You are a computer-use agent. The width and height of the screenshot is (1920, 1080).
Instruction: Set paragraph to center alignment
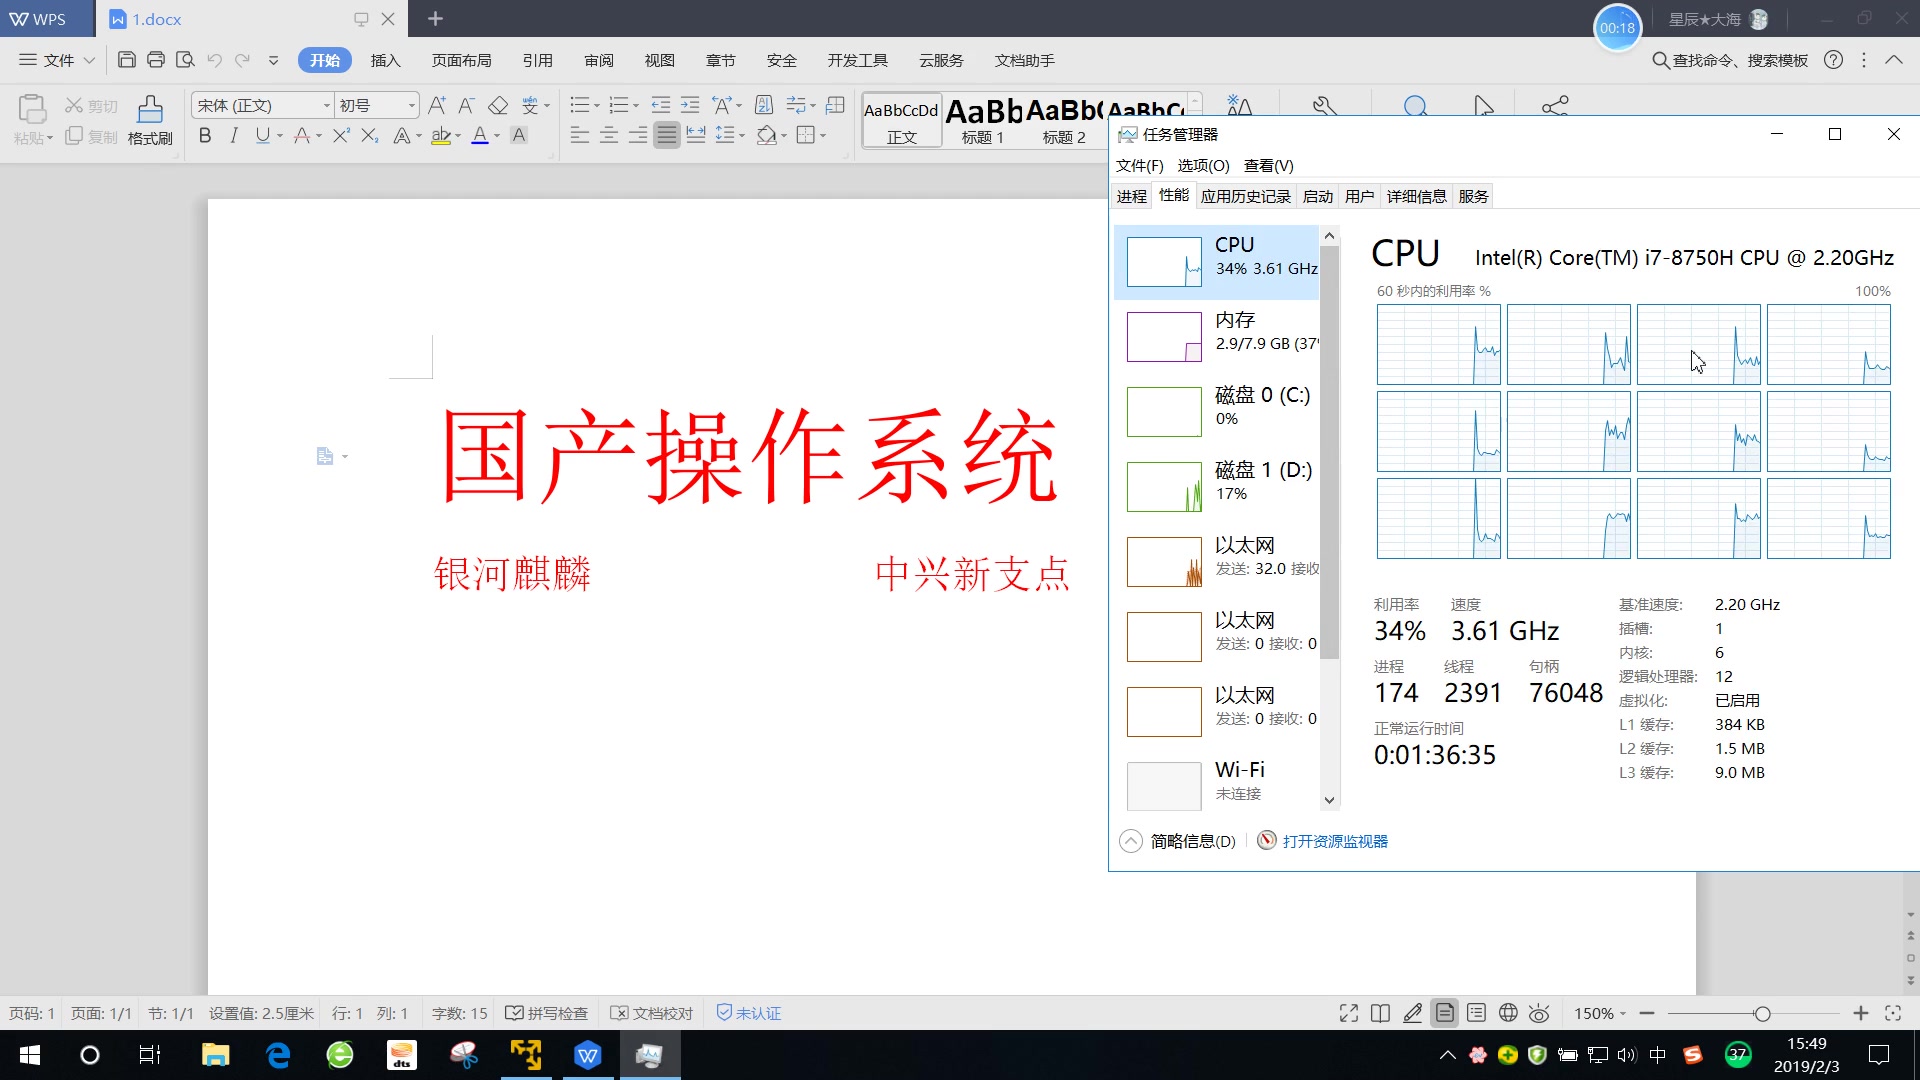(608, 135)
